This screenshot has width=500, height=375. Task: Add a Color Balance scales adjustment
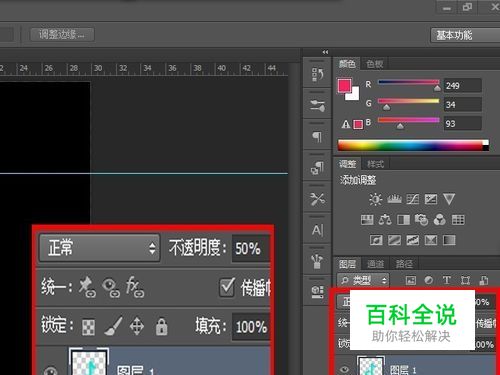[385, 220]
